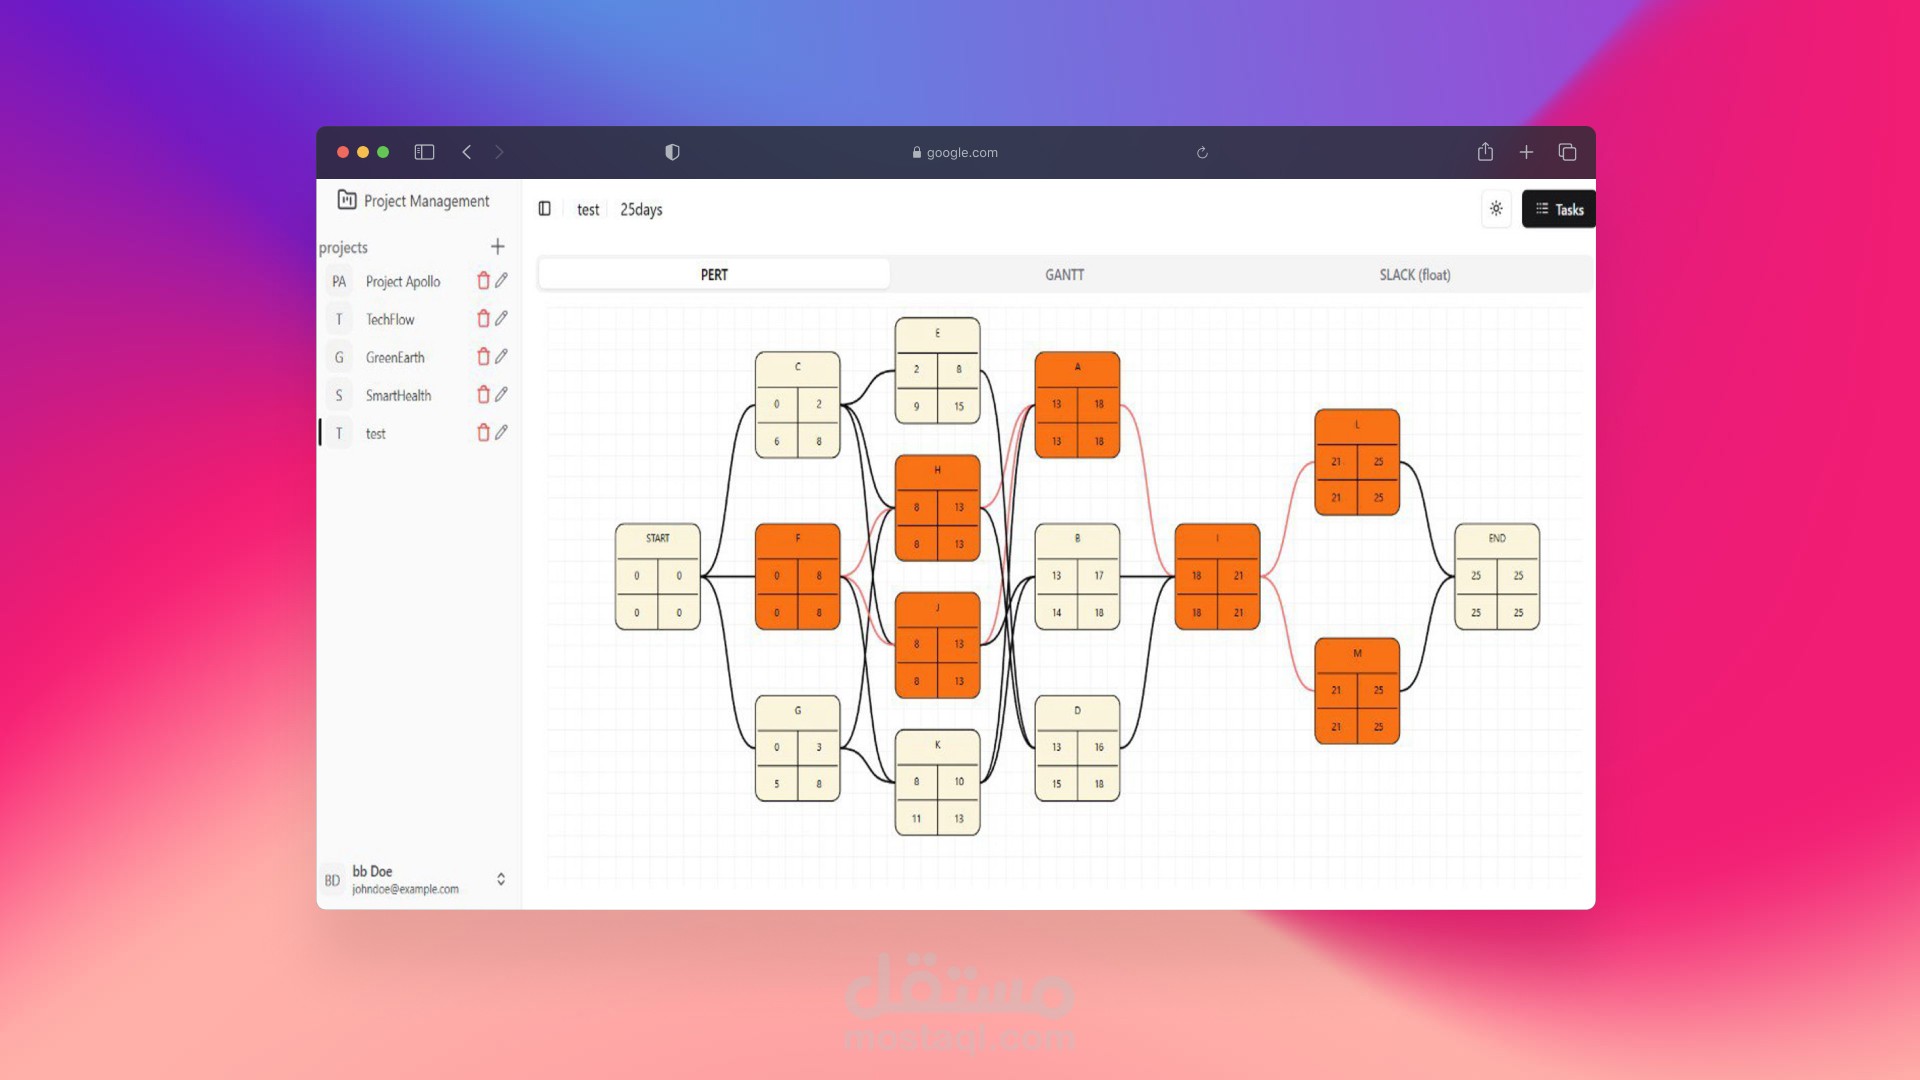1920x1080 pixels.
Task: Select the orange critical node H
Action: pos(937,507)
